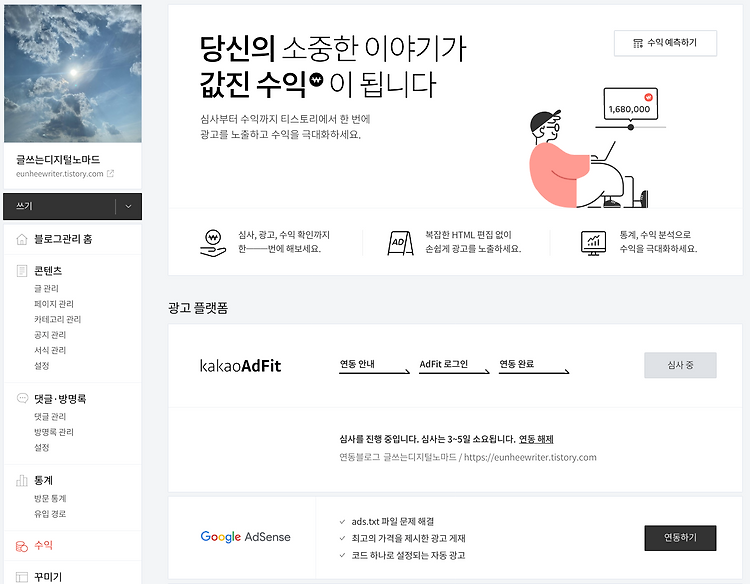Click the 심사 중 status button

680,365
